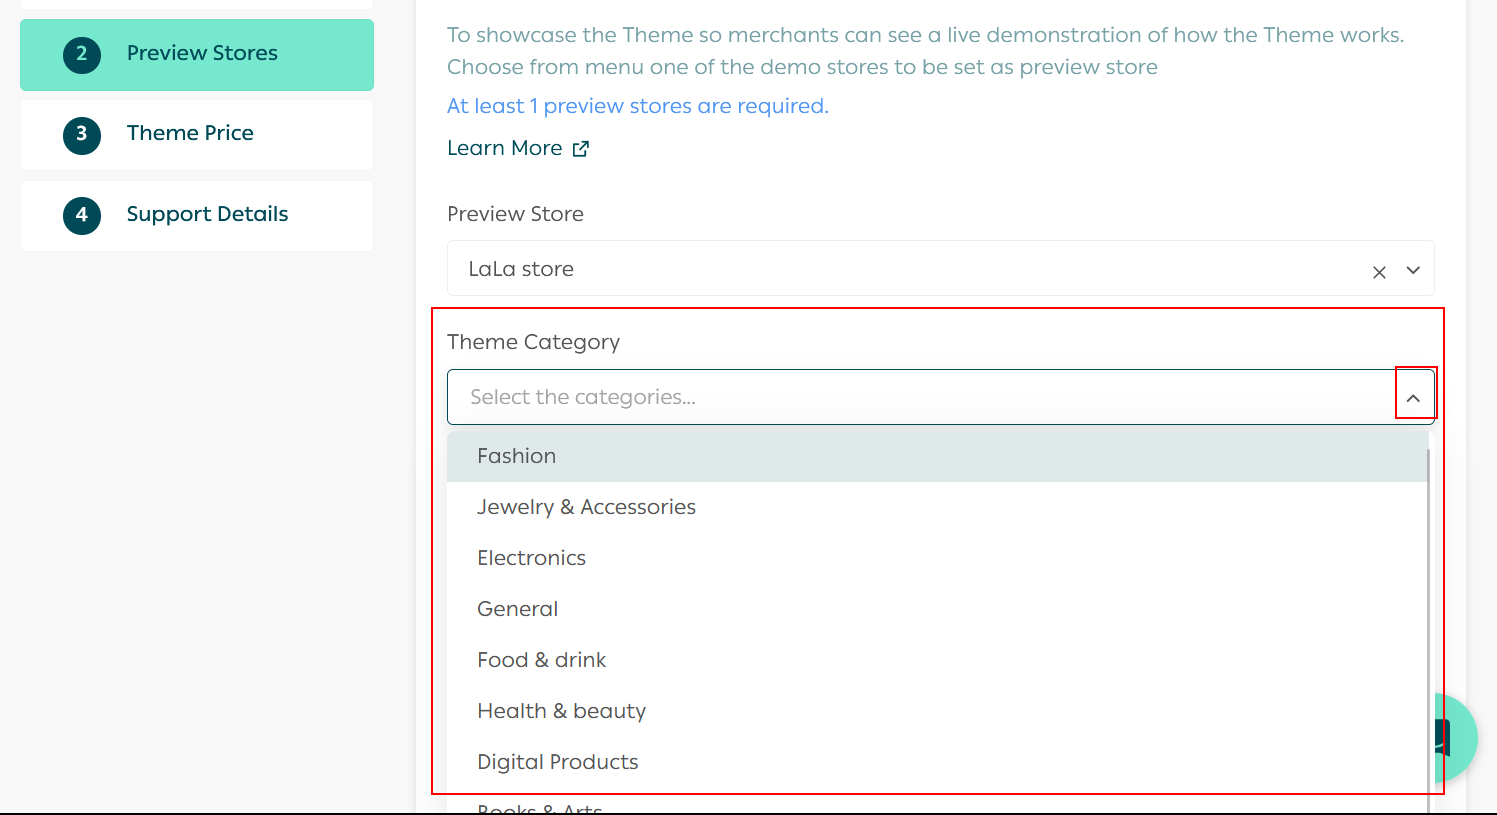This screenshot has height=815, width=1497.
Task: Select Health & beauty from the list
Action: [561, 711]
